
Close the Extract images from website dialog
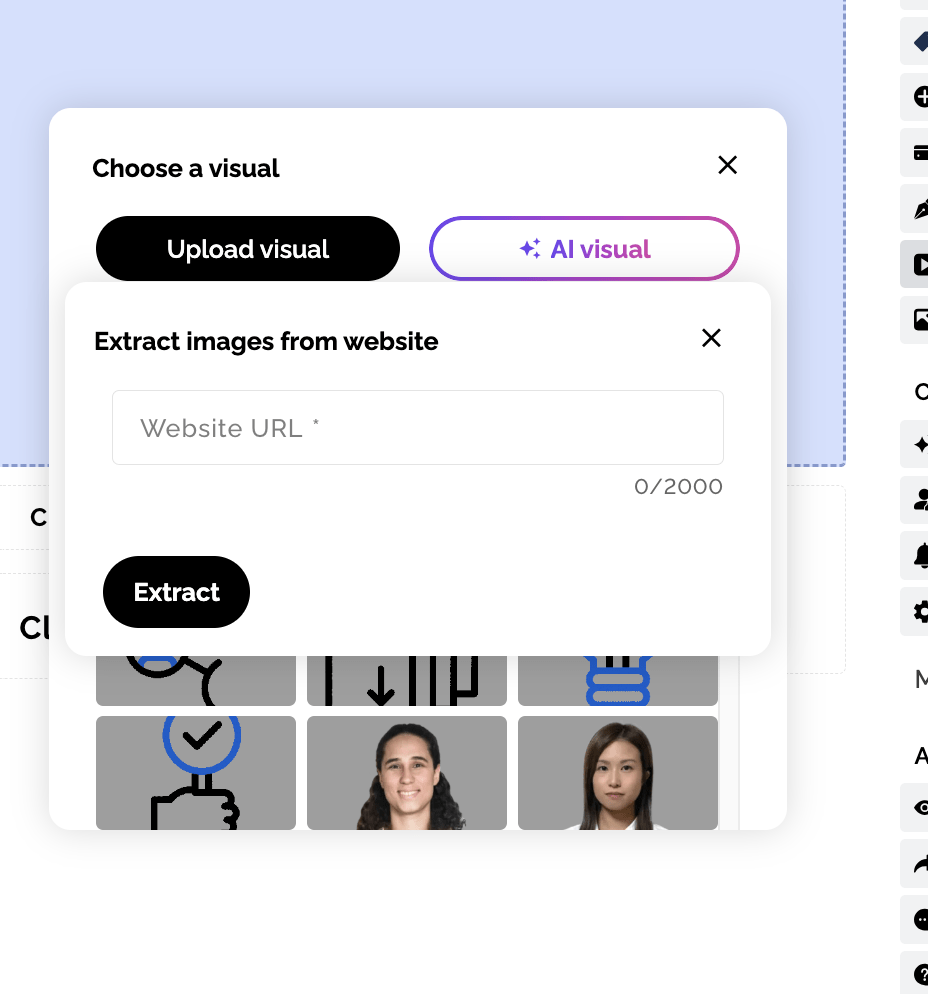tap(711, 338)
